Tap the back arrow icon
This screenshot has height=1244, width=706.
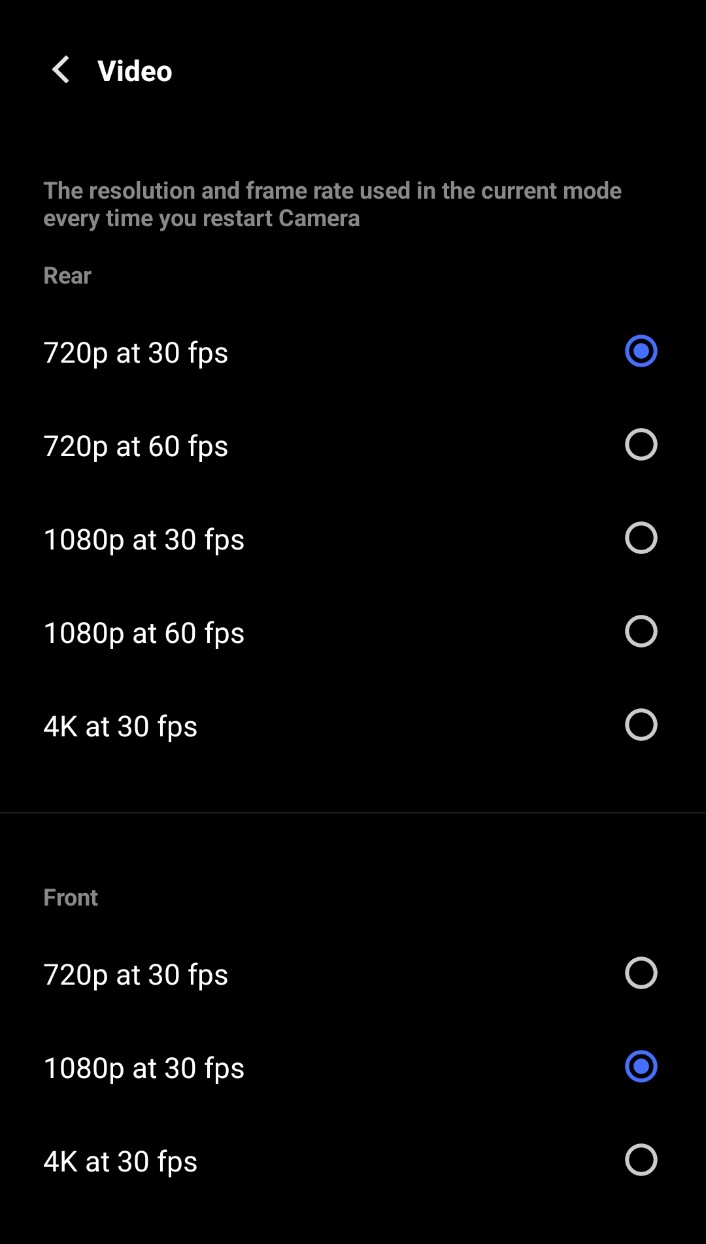point(61,70)
